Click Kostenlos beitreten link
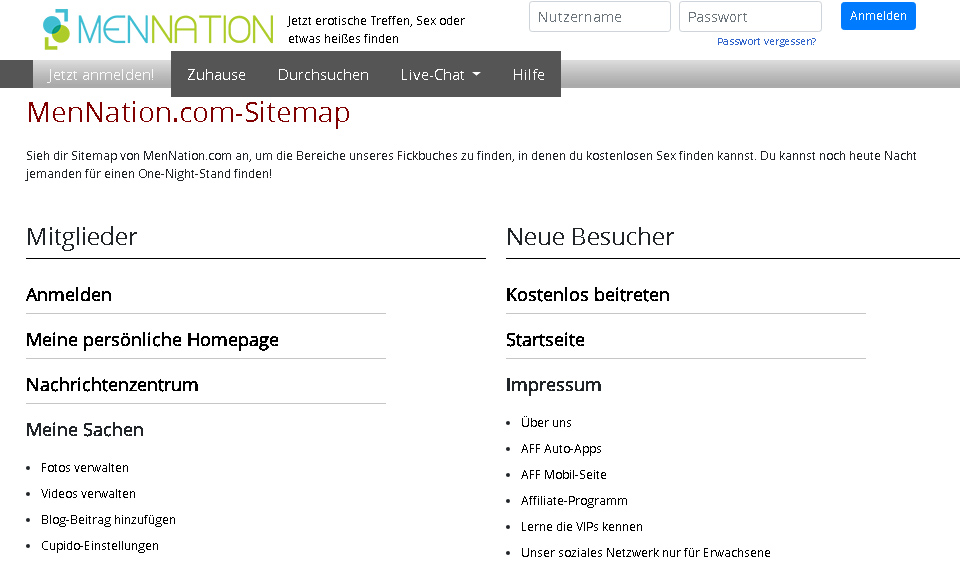The image size is (960, 561). 587,295
